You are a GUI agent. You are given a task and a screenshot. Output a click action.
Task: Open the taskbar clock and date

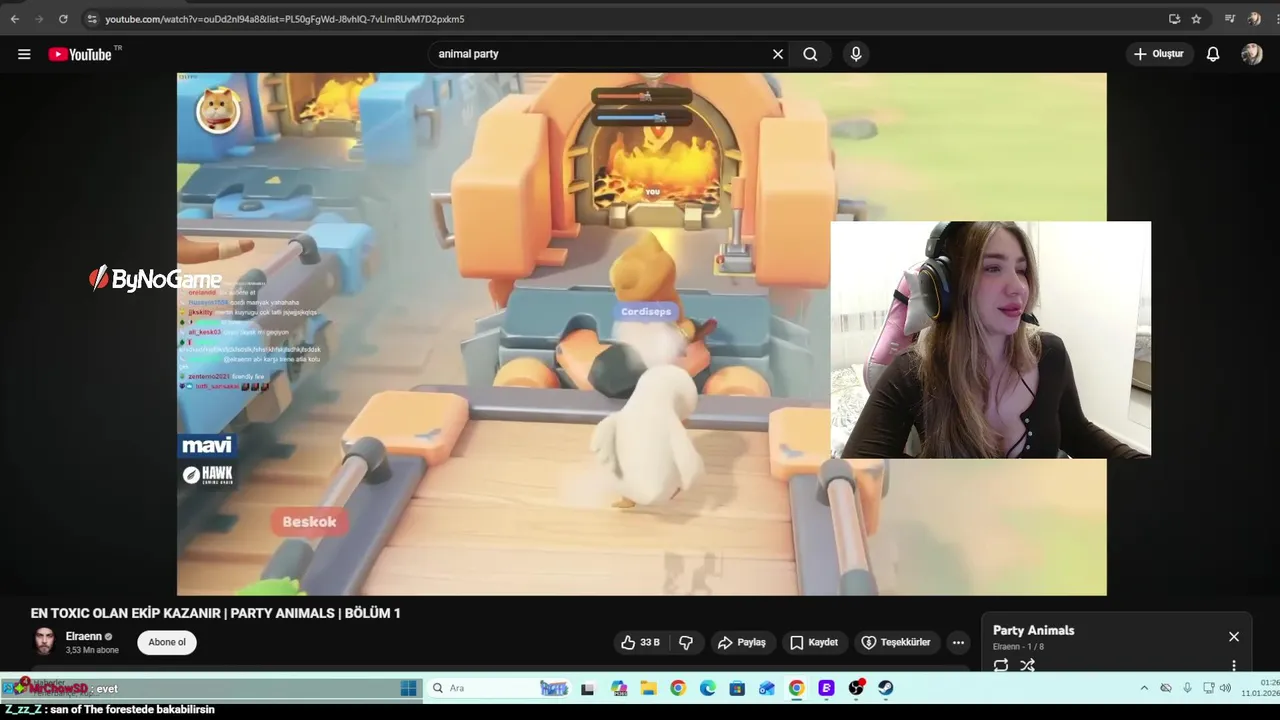(x=1260, y=688)
